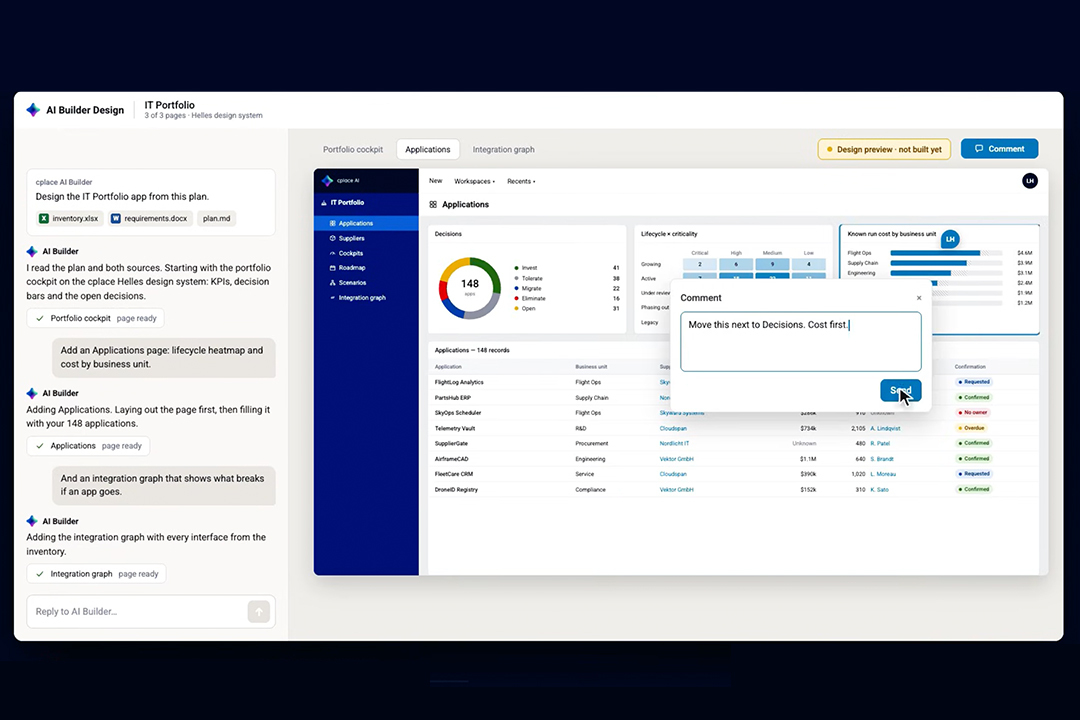Click the Flight Ops cost bar
The height and width of the screenshot is (720, 1080).
click(935, 253)
